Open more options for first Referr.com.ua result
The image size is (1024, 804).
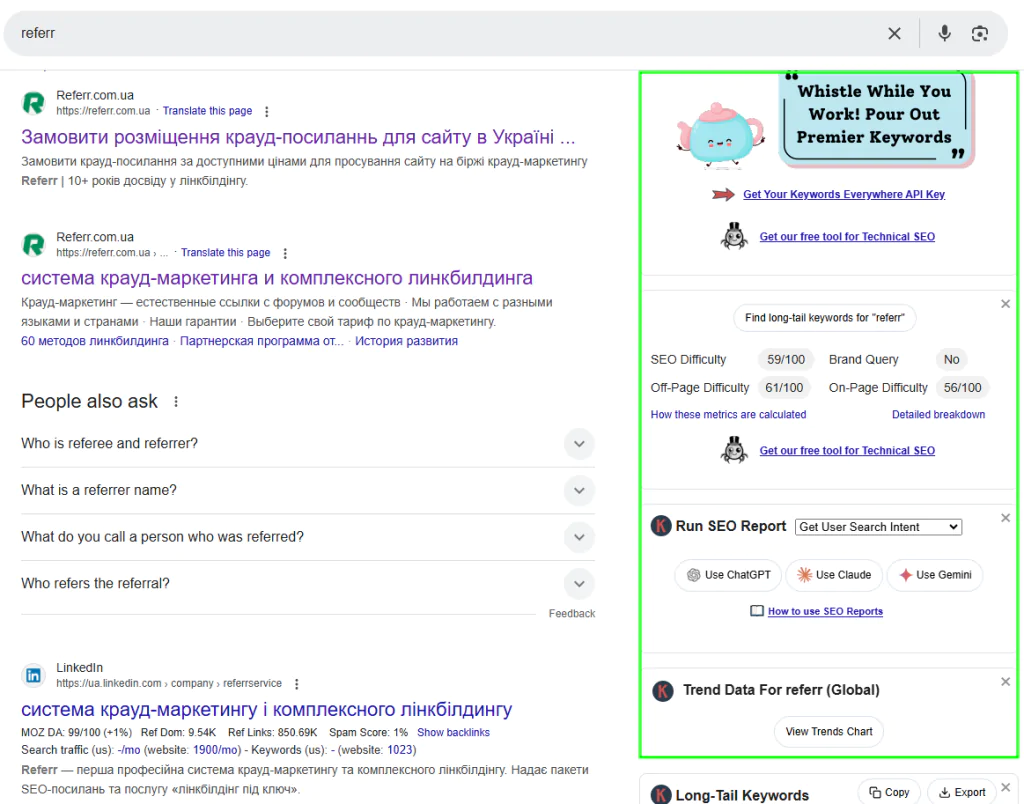tap(266, 112)
